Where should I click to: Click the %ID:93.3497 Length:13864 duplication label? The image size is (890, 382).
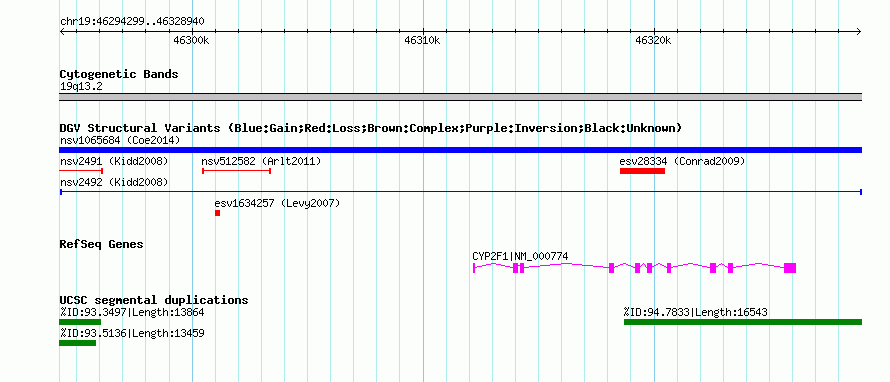click(132, 312)
